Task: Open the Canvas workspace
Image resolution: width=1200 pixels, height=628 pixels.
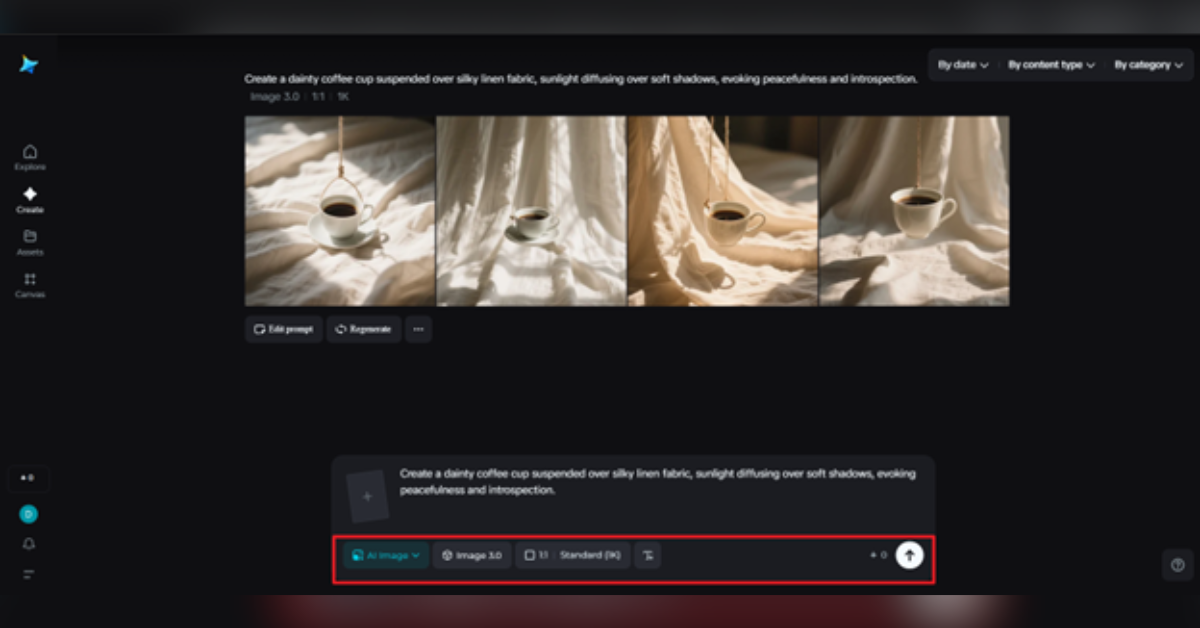Action: [x=29, y=285]
